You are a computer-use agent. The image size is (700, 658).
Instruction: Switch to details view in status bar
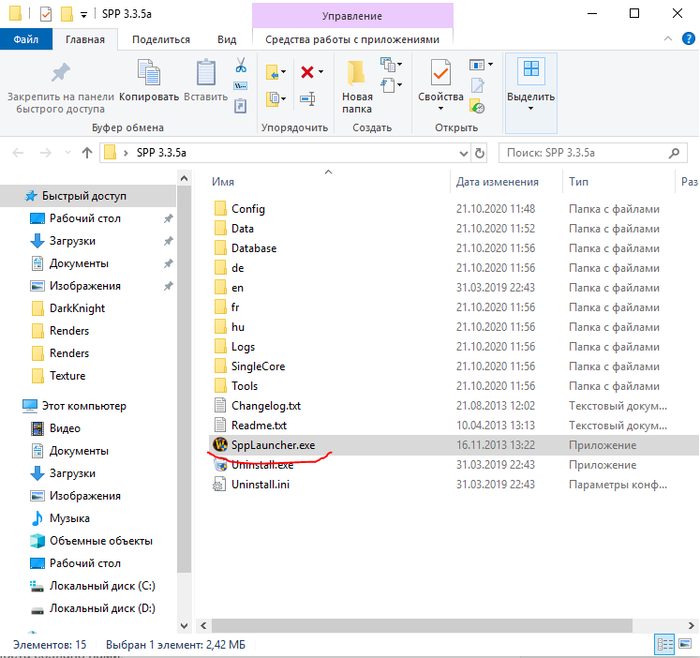tap(664, 644)
